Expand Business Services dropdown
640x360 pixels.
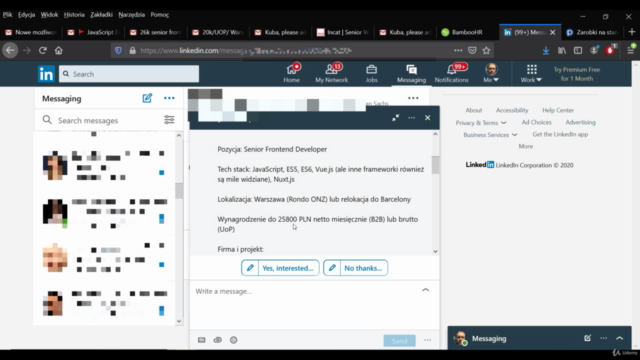(490, 135)
